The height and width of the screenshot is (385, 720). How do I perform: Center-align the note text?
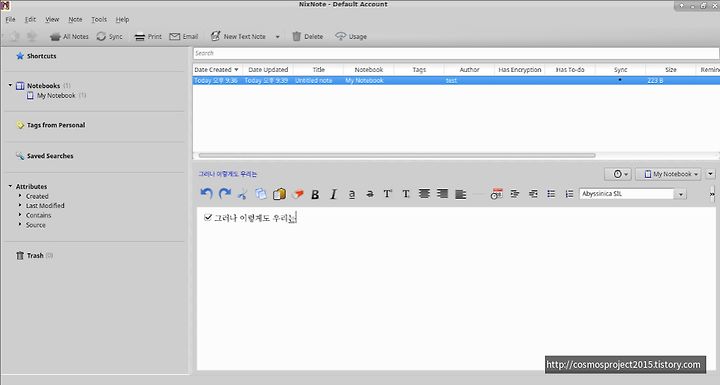[424, 194]
